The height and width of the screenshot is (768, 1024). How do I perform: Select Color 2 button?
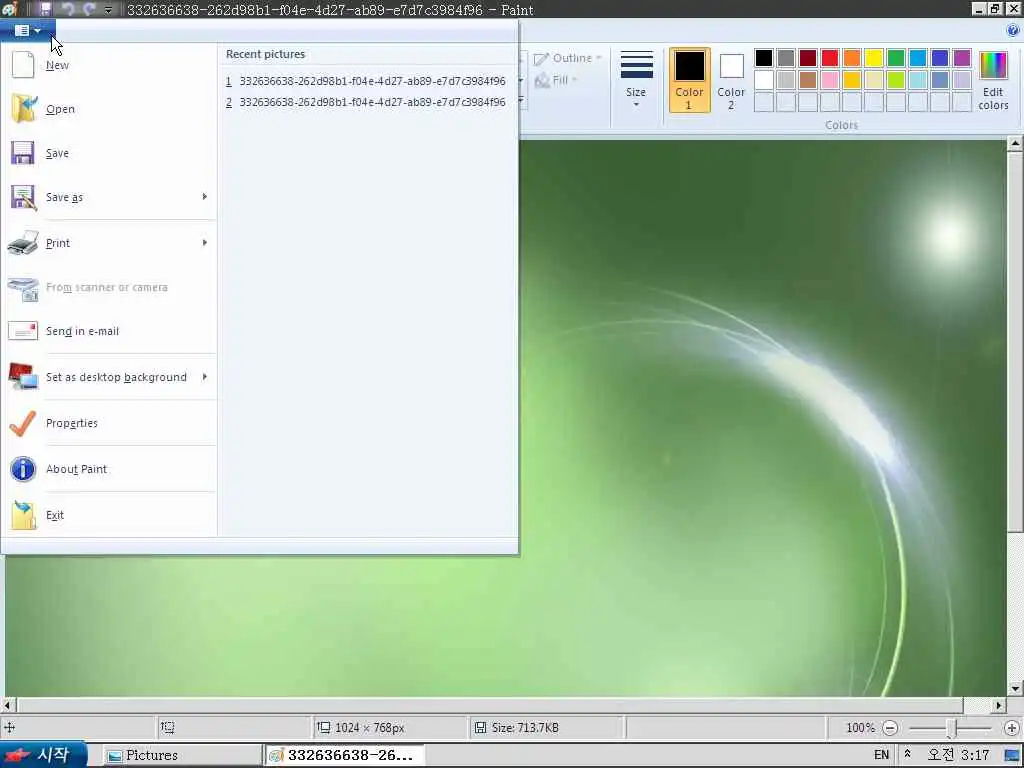coord(731,80)
